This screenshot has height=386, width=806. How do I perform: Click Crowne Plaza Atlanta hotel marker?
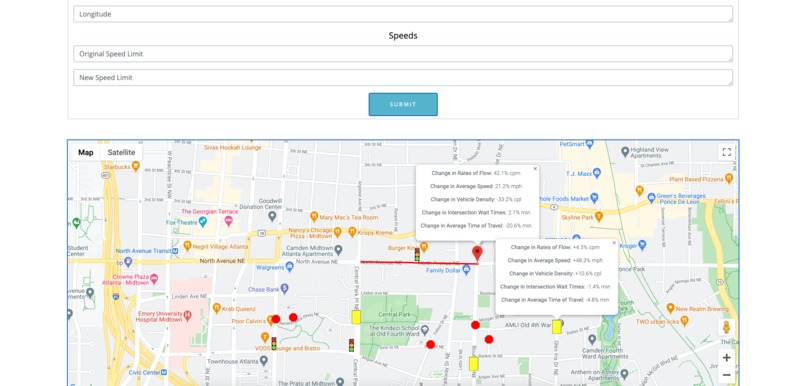tap(153, 278)
